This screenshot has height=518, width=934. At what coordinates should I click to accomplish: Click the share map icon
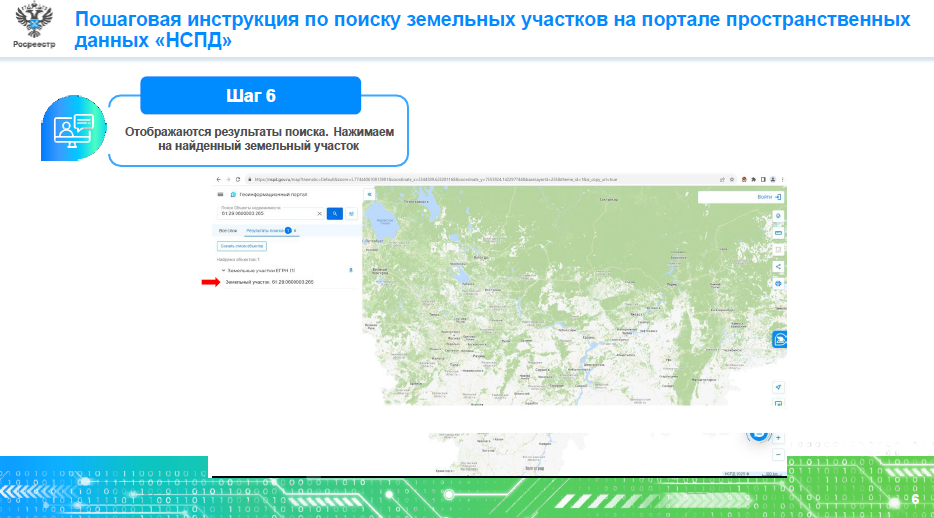pyautogui.click(x=778, y=267)
